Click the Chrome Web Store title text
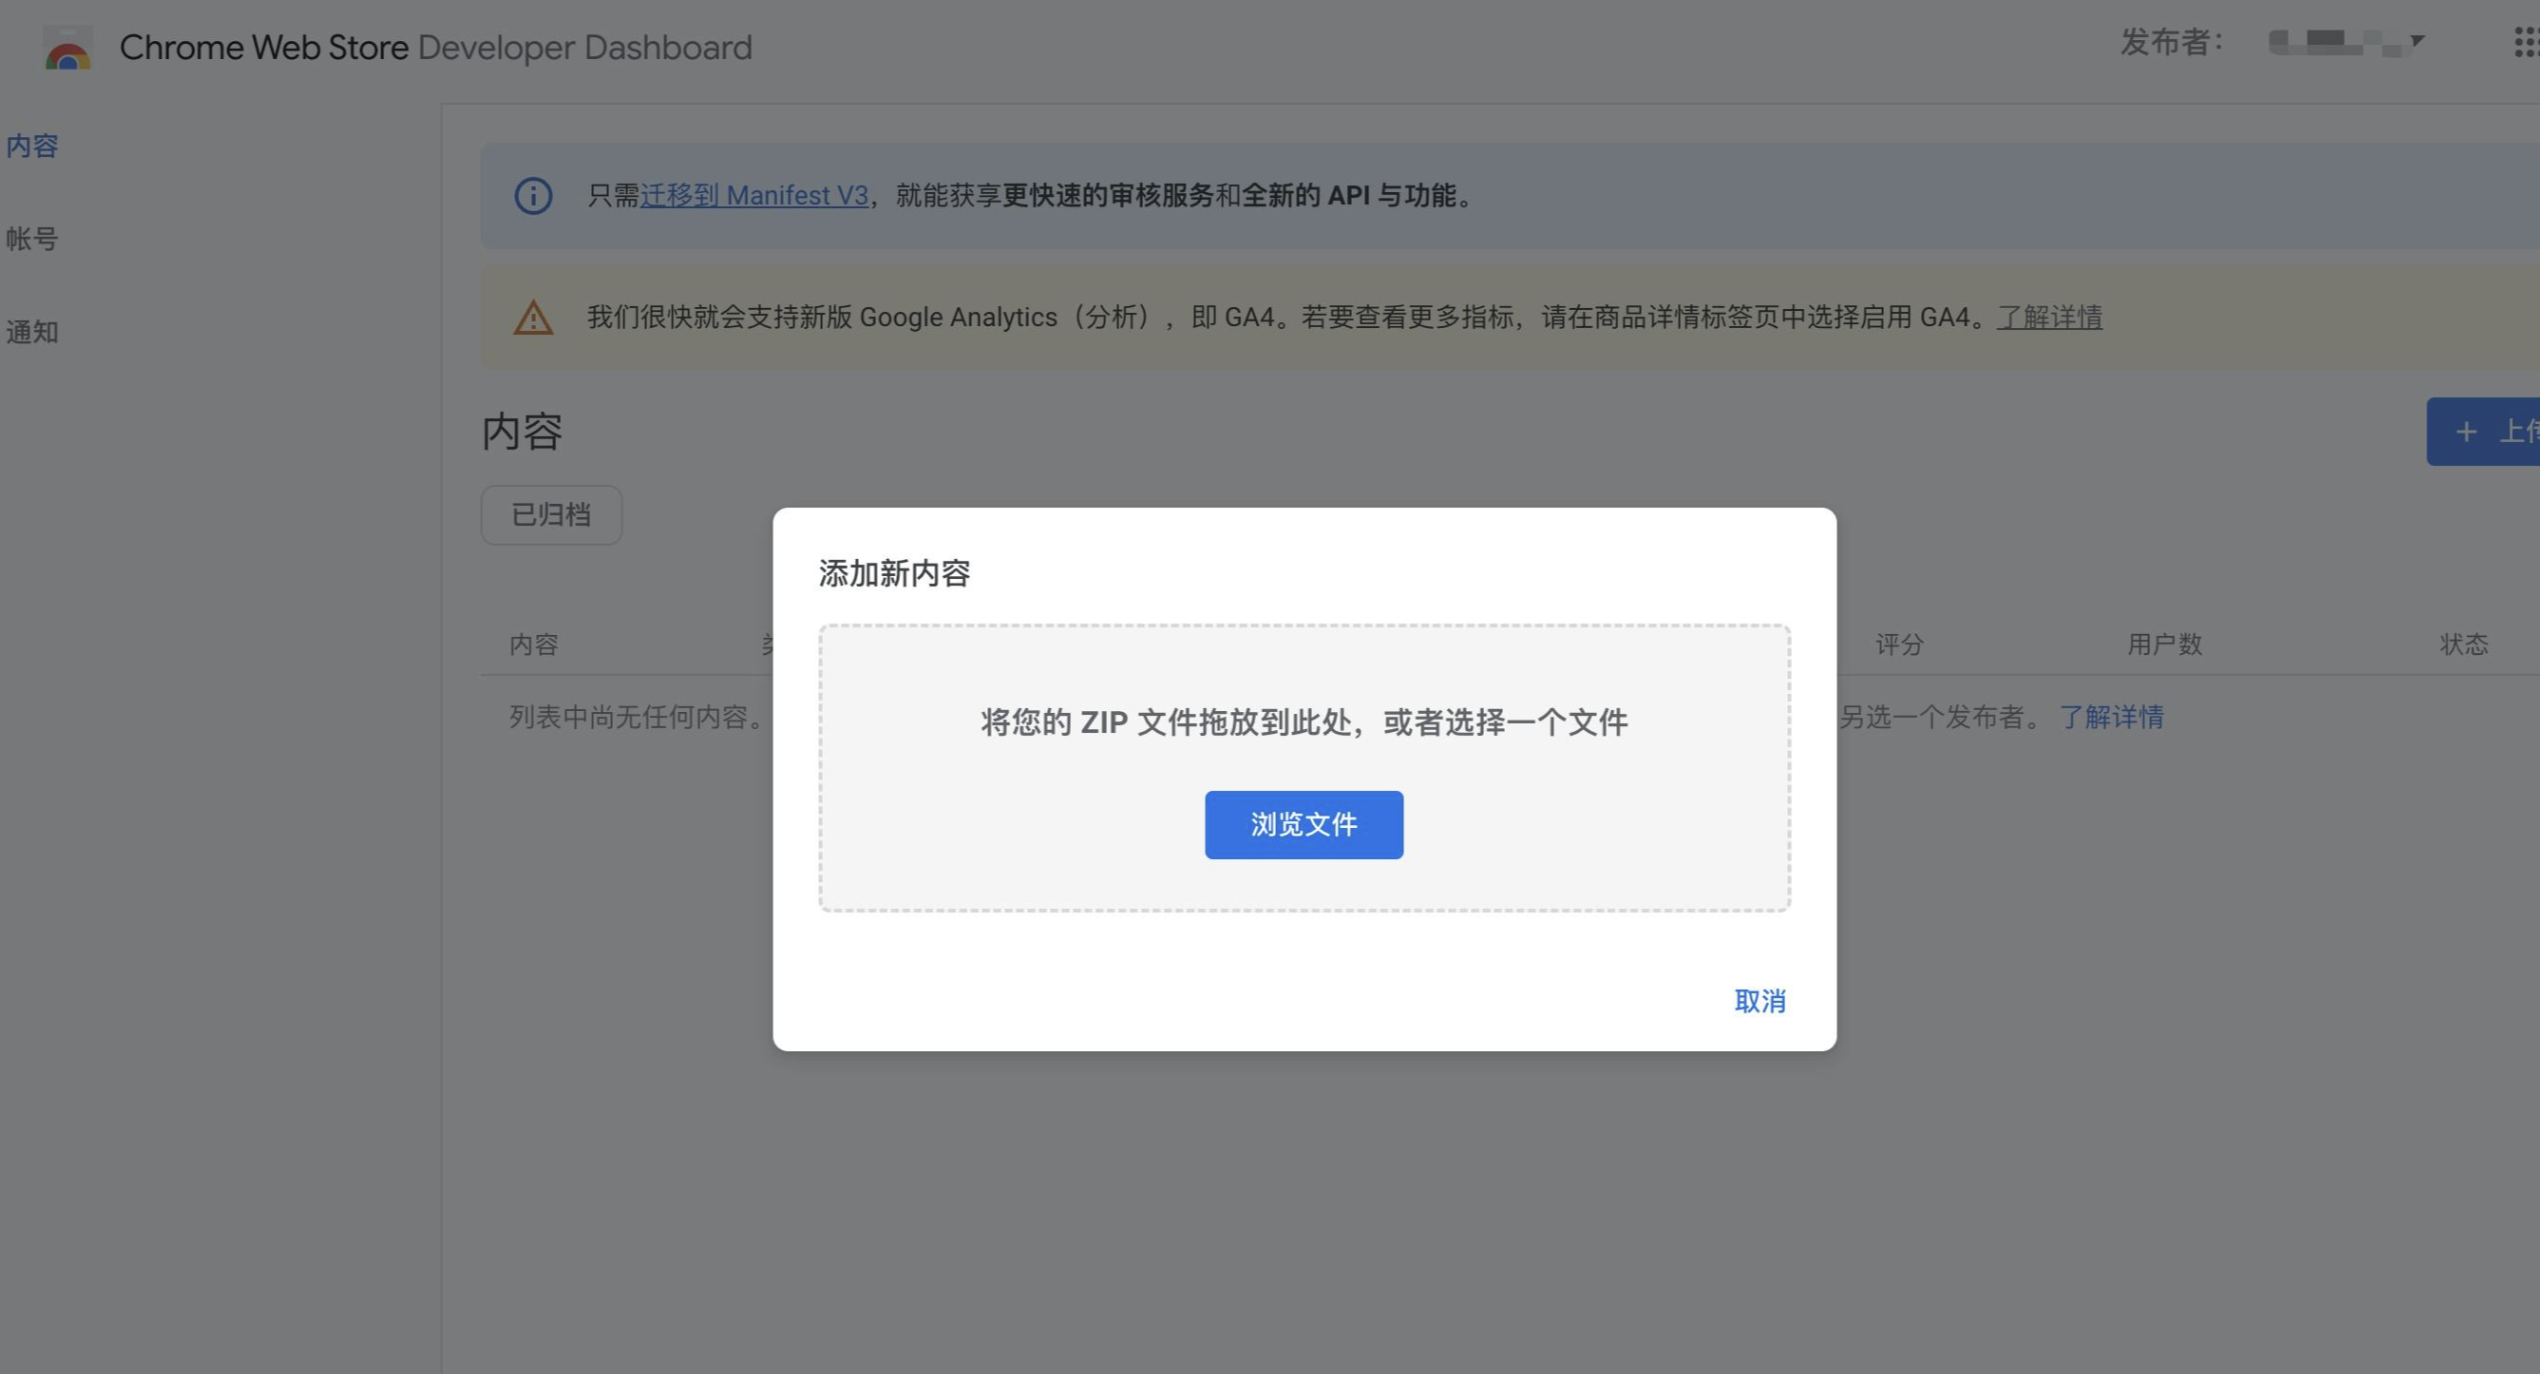This screenshot has width=2540, height=1374. [264, 47]
